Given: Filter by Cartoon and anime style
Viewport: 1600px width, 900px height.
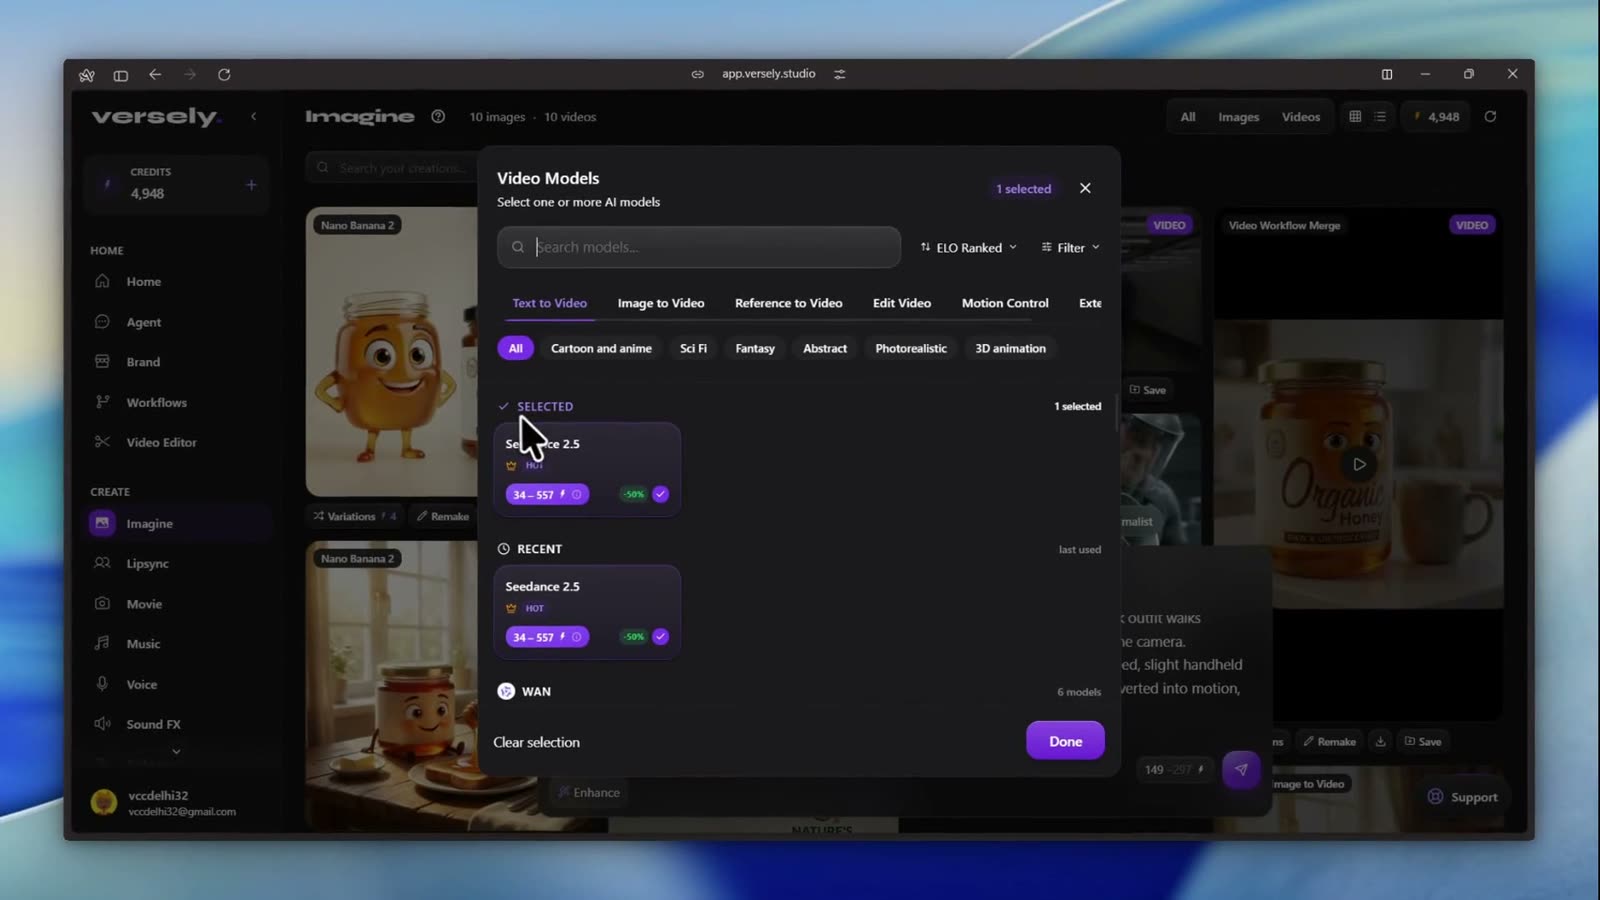Looking at the screenshot, I should point(601,348).
